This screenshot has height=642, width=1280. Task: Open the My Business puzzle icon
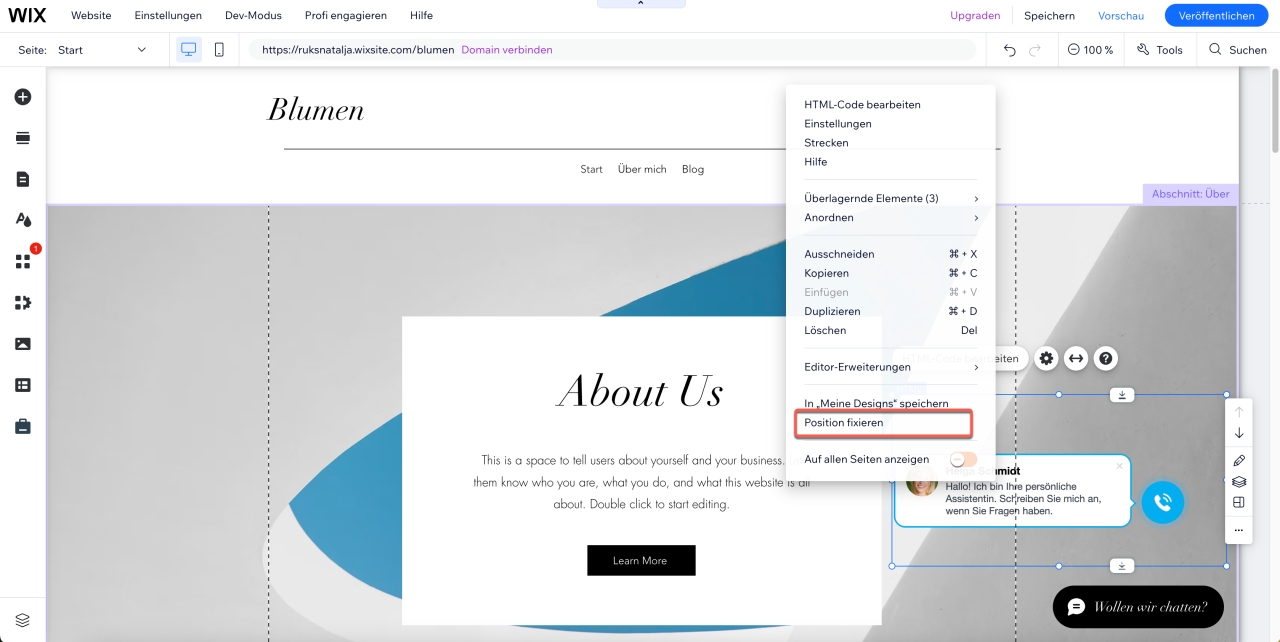click(x=23, y=302)
